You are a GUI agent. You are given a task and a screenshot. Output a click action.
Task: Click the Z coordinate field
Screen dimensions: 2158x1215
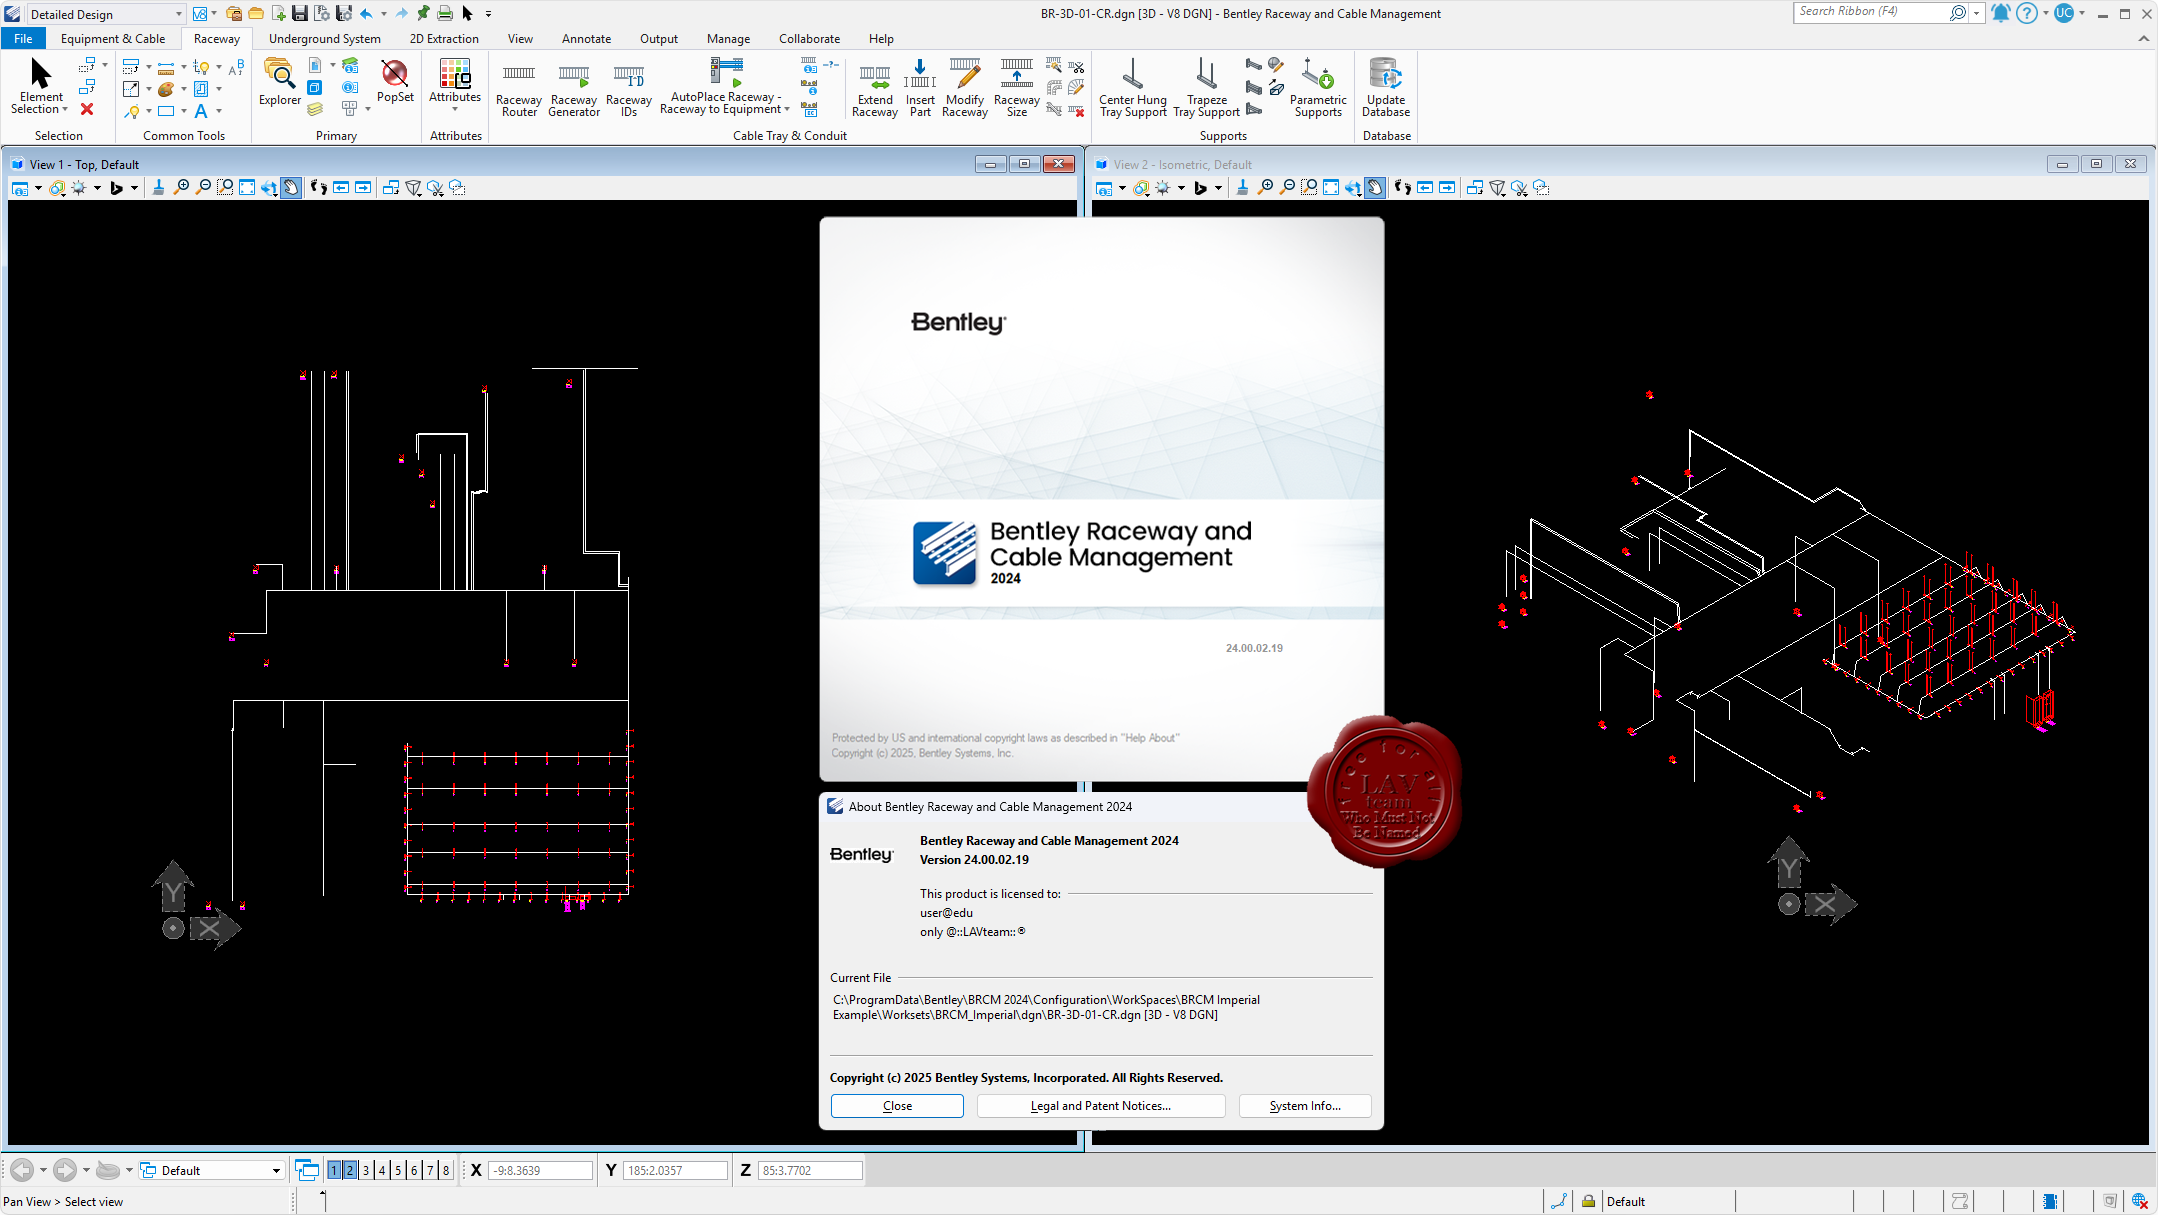point(810,1170)
